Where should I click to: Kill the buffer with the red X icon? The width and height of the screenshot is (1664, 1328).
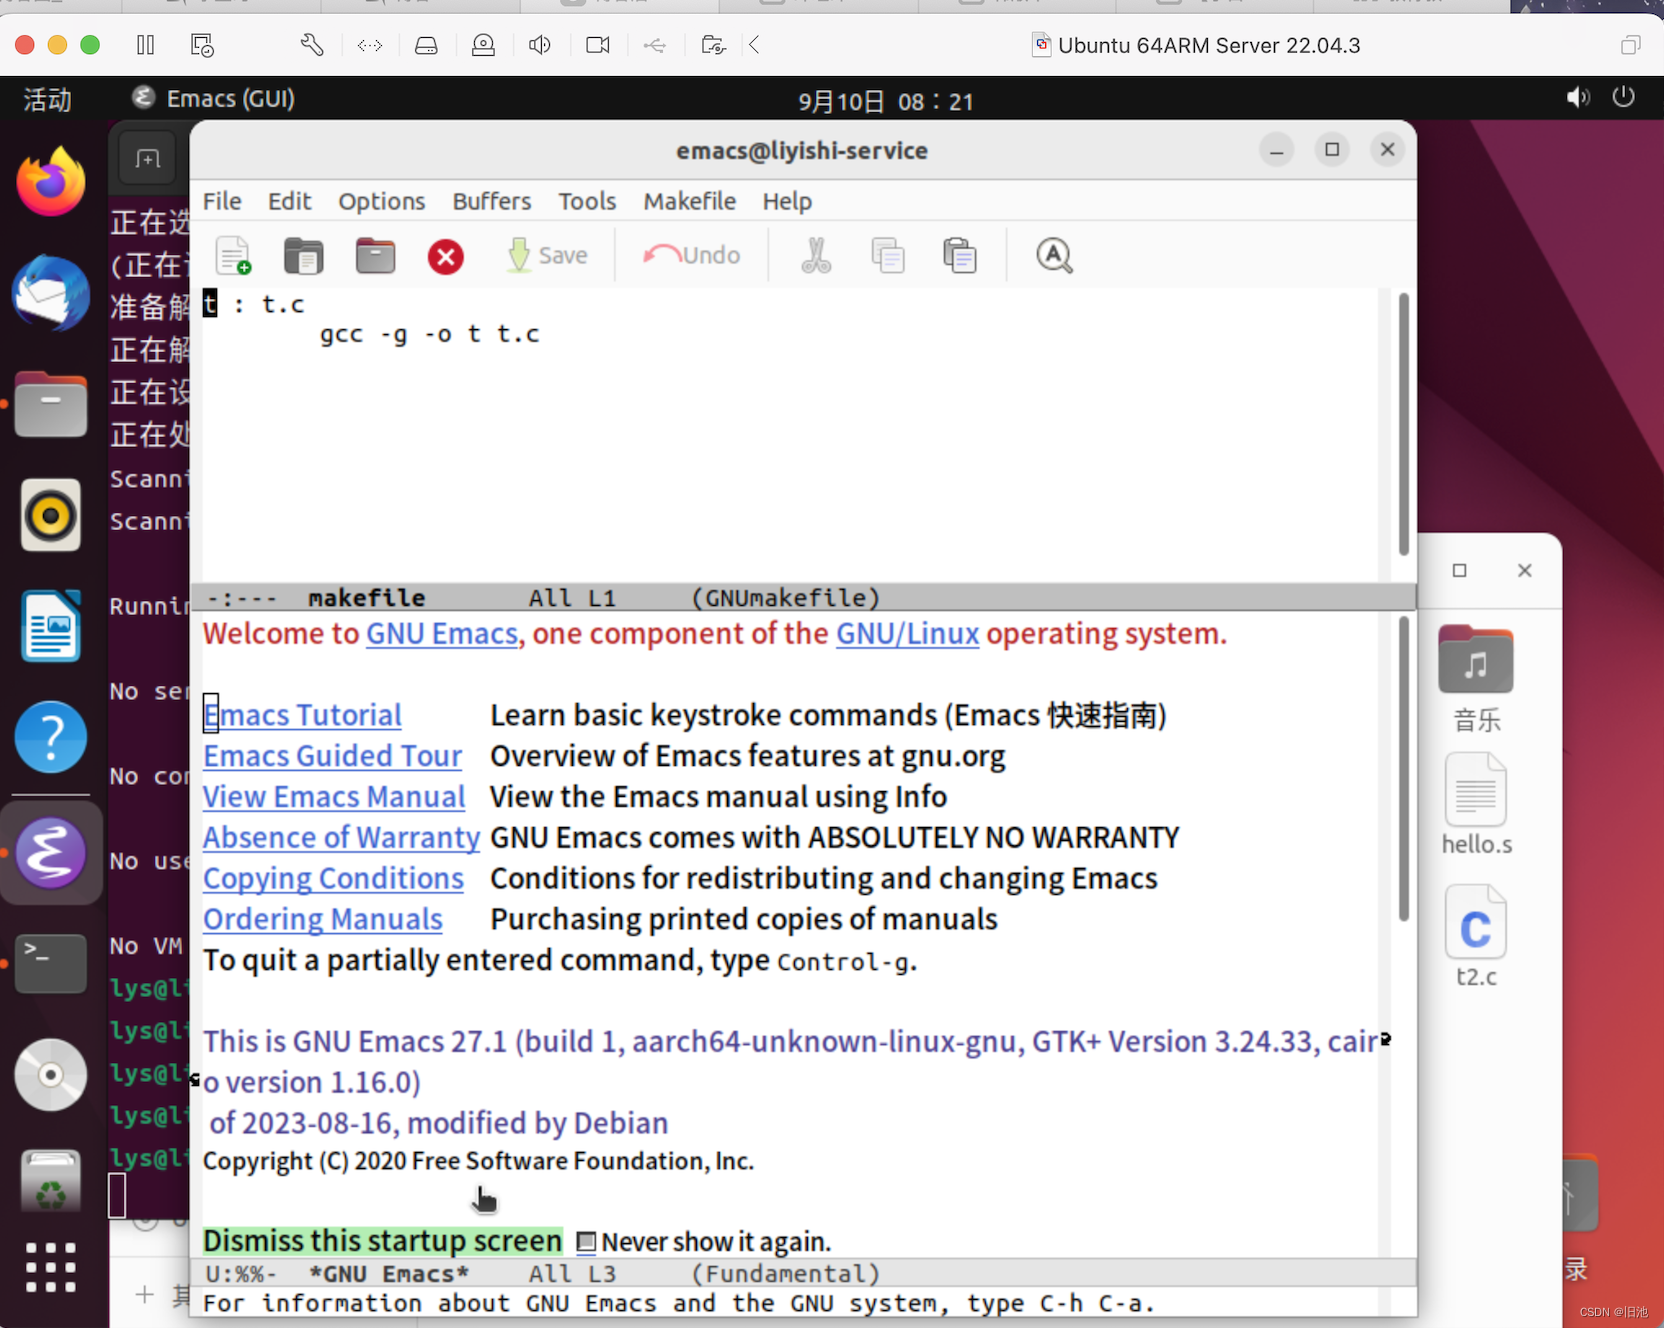445,257
